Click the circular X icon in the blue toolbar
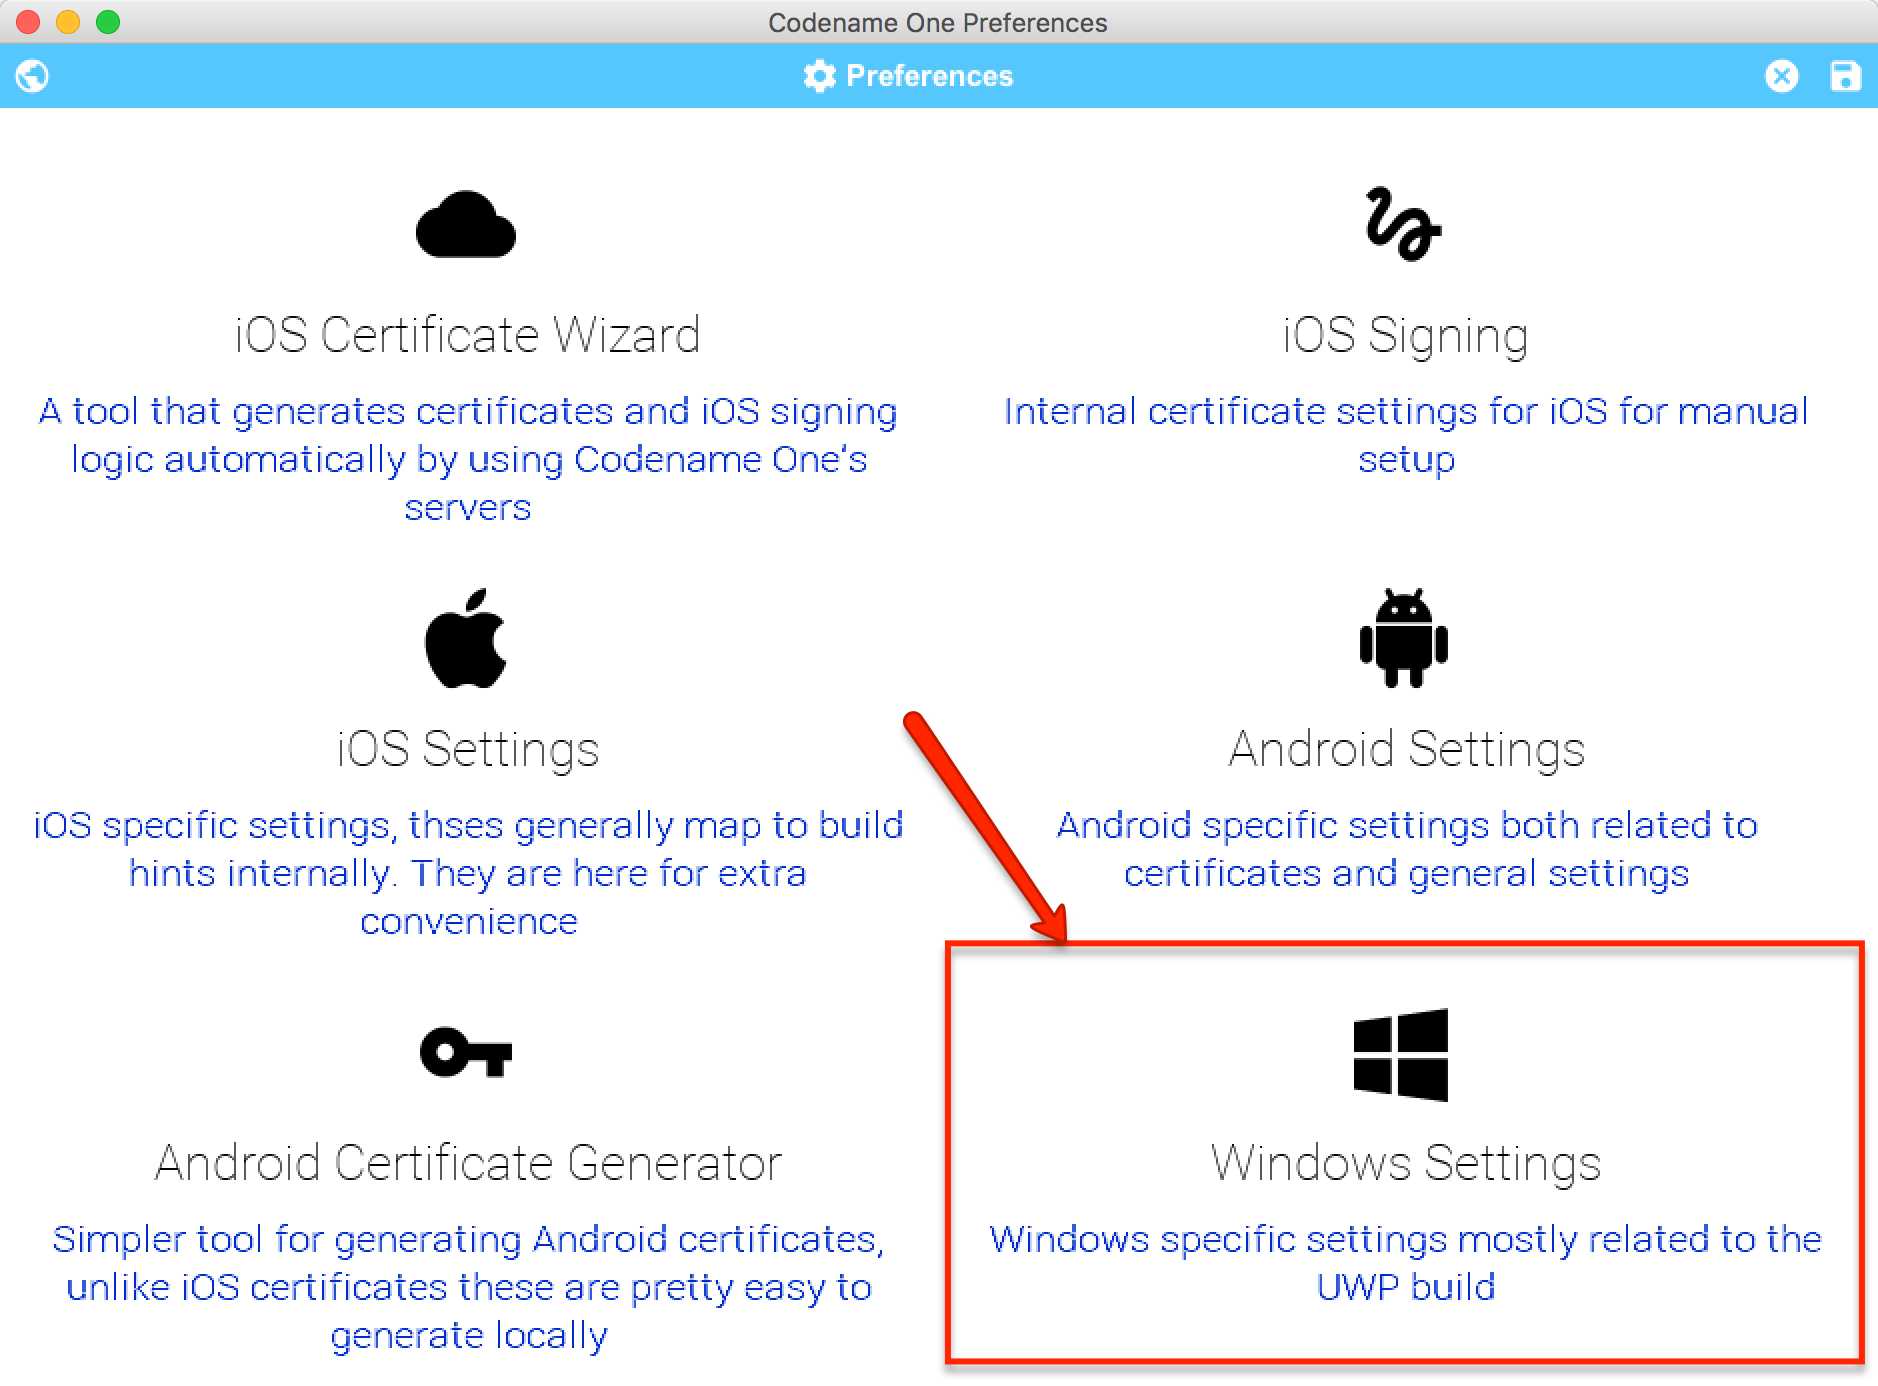The image size is (1878, 1386). click(1784, 76)
